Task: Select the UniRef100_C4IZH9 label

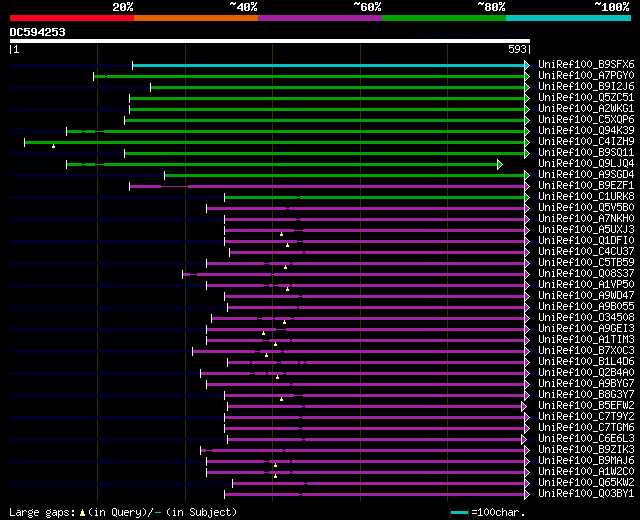Action: pos(586,142)
